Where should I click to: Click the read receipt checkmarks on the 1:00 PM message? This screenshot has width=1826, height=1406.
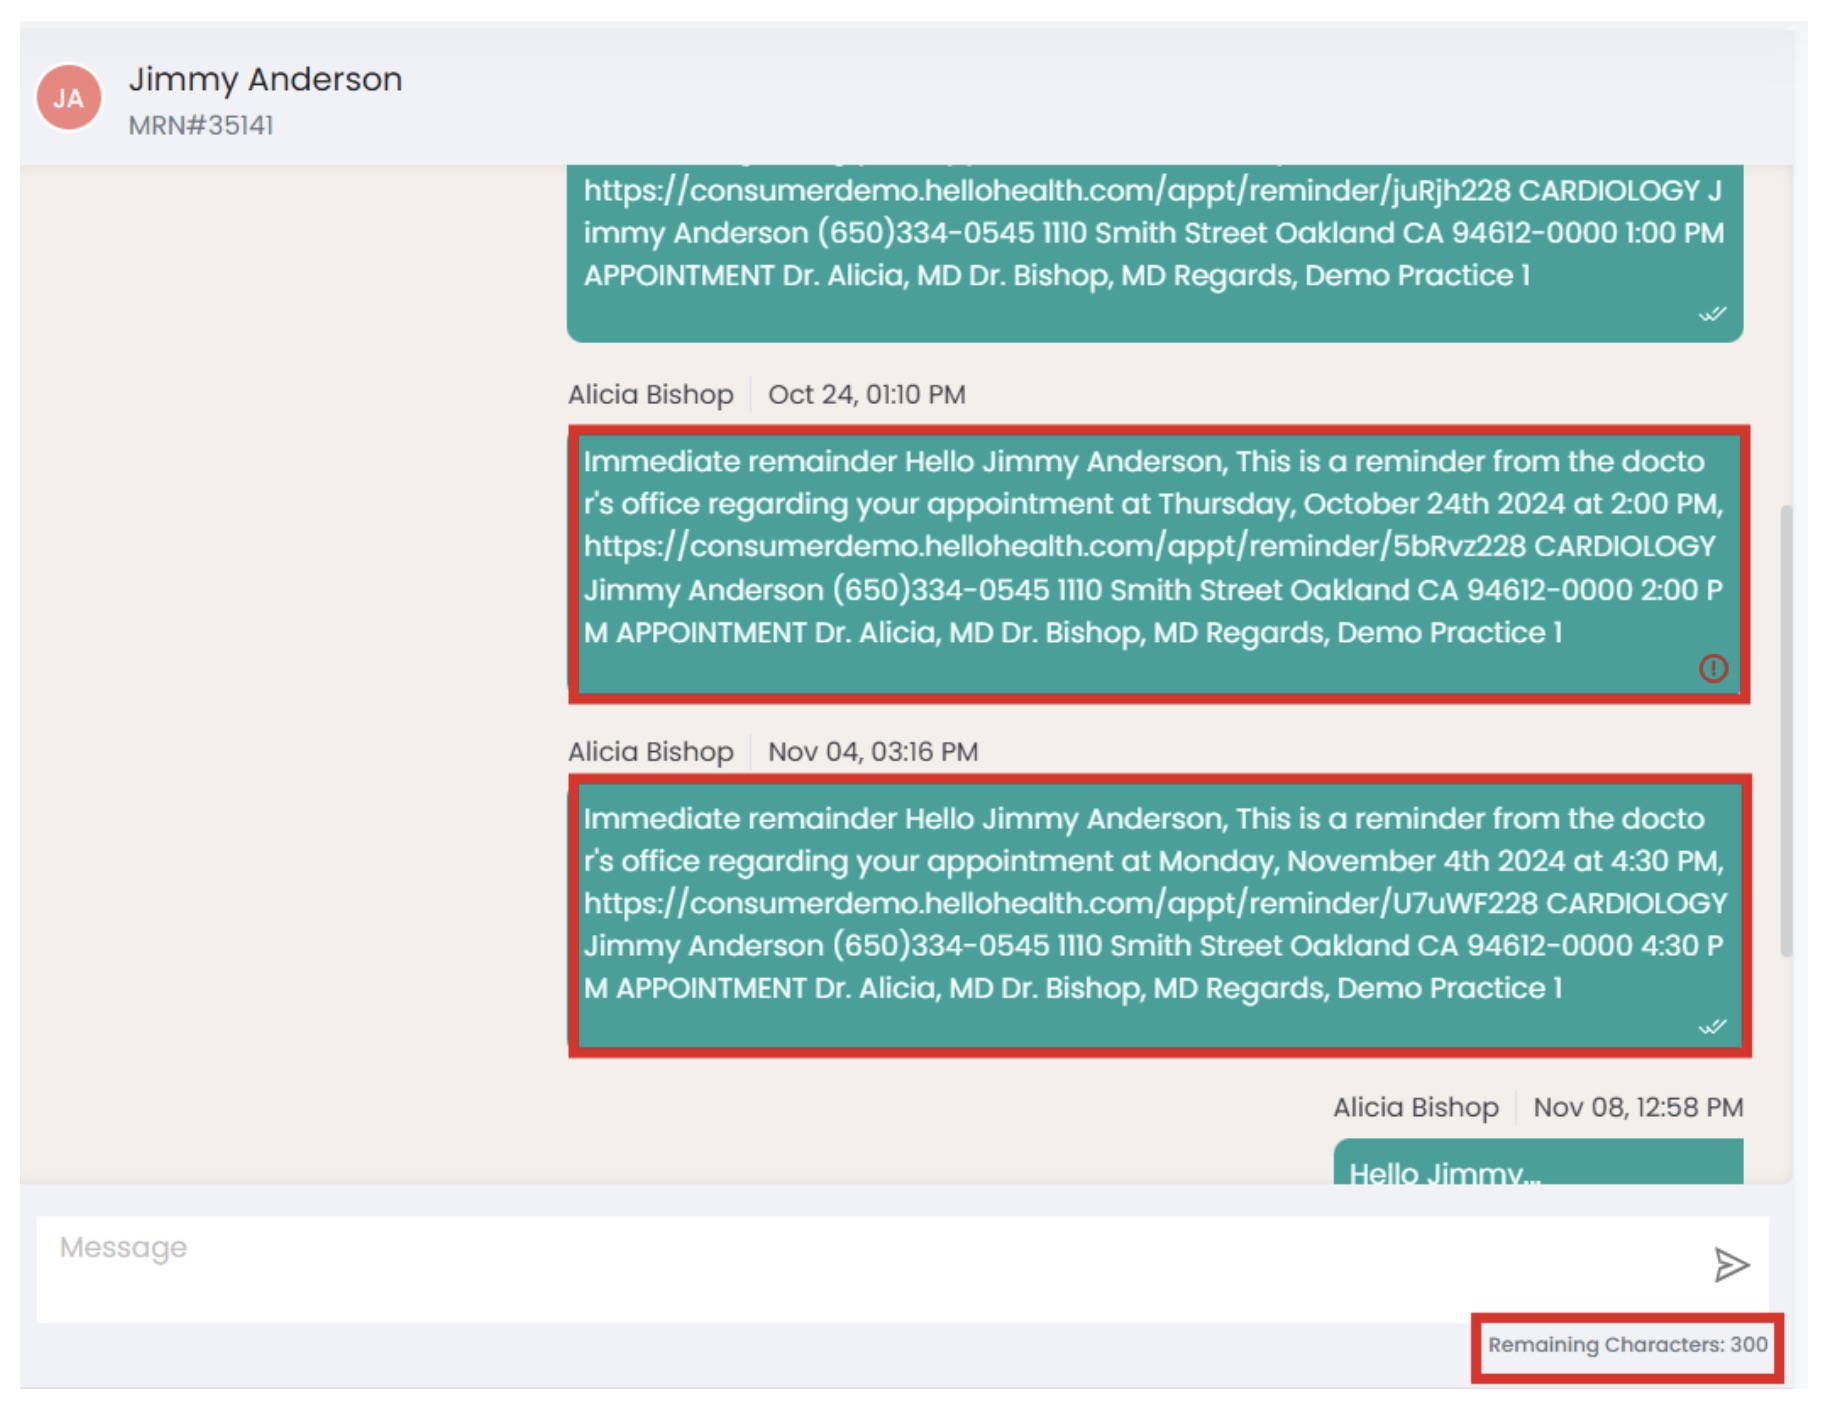(1712, 314)
